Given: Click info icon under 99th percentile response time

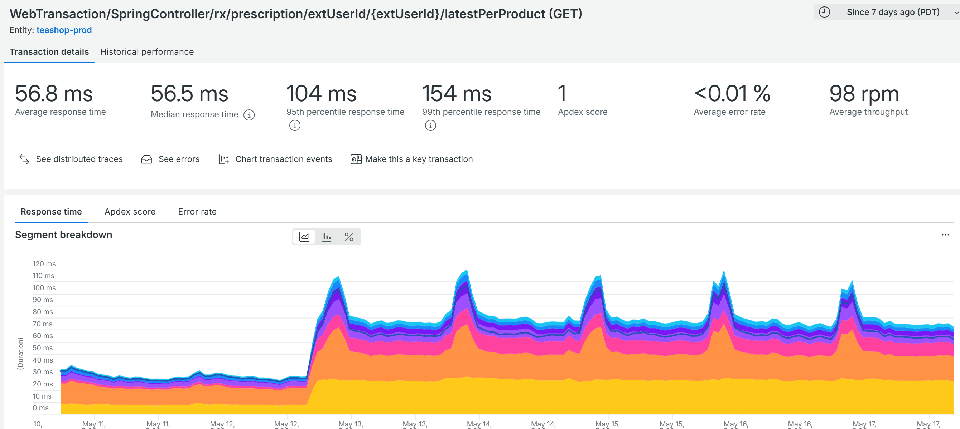Looking at the screenshot, I should pos(430,125).
